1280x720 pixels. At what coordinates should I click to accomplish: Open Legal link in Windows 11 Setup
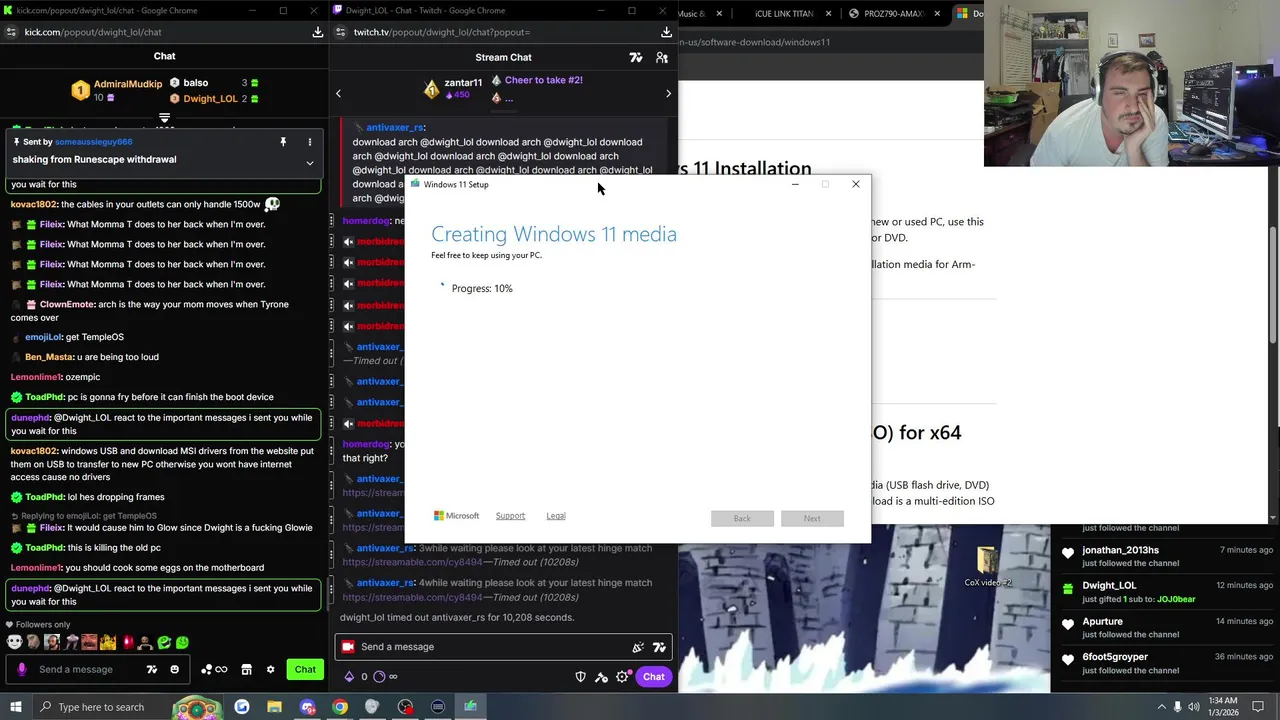tap(556, 516)
